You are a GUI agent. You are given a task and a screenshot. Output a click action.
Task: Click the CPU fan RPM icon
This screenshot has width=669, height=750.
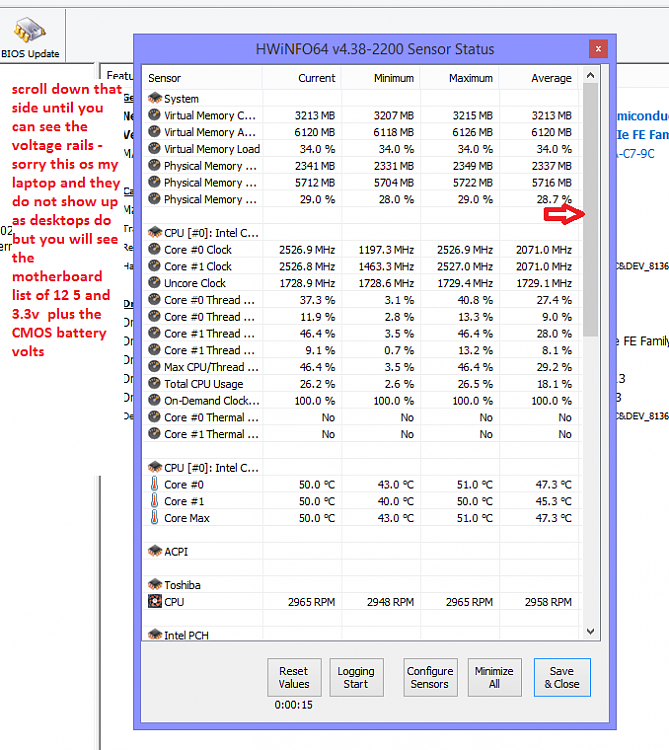[154, 601]
